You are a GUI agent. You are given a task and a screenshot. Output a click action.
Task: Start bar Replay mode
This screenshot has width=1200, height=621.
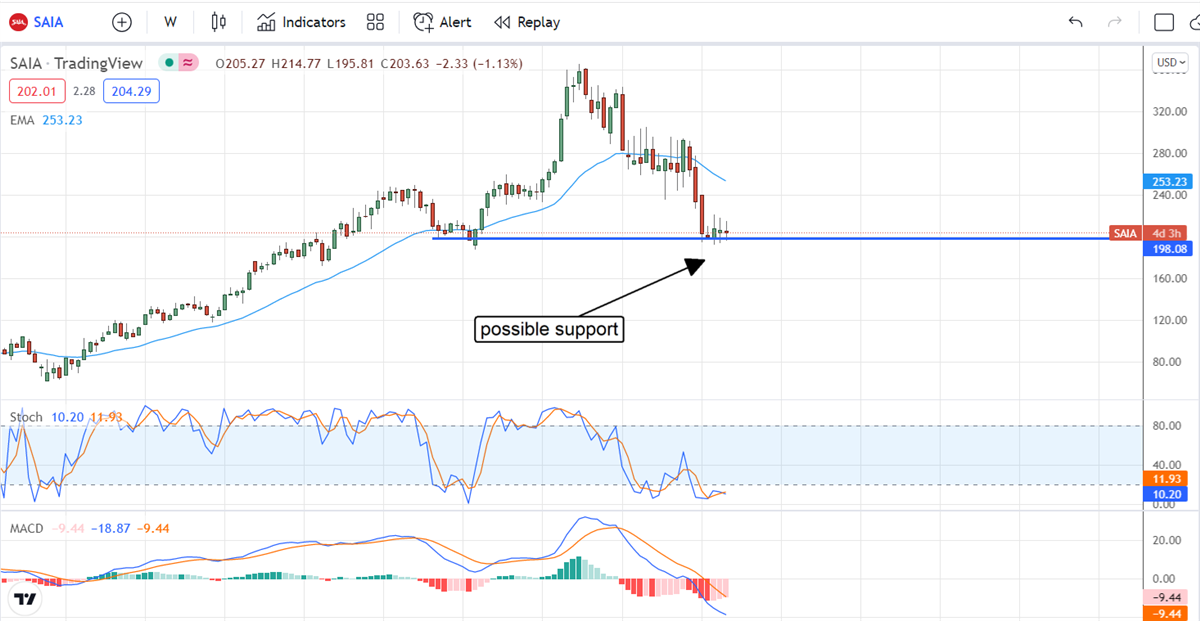(527, 22)
